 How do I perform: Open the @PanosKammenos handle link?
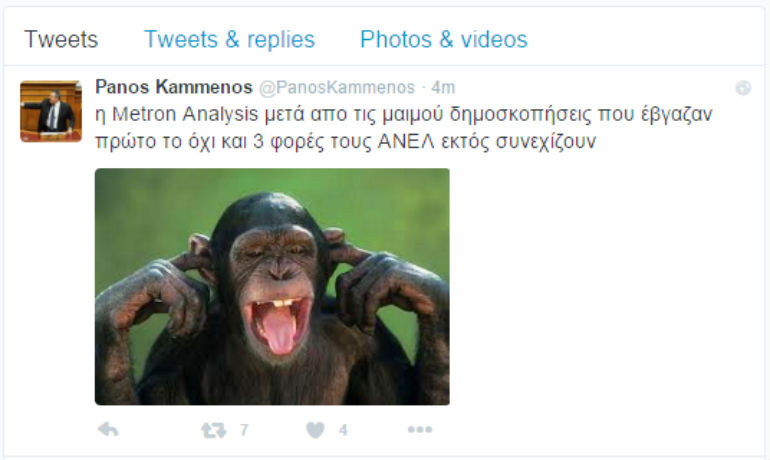(x=337, y=87)
